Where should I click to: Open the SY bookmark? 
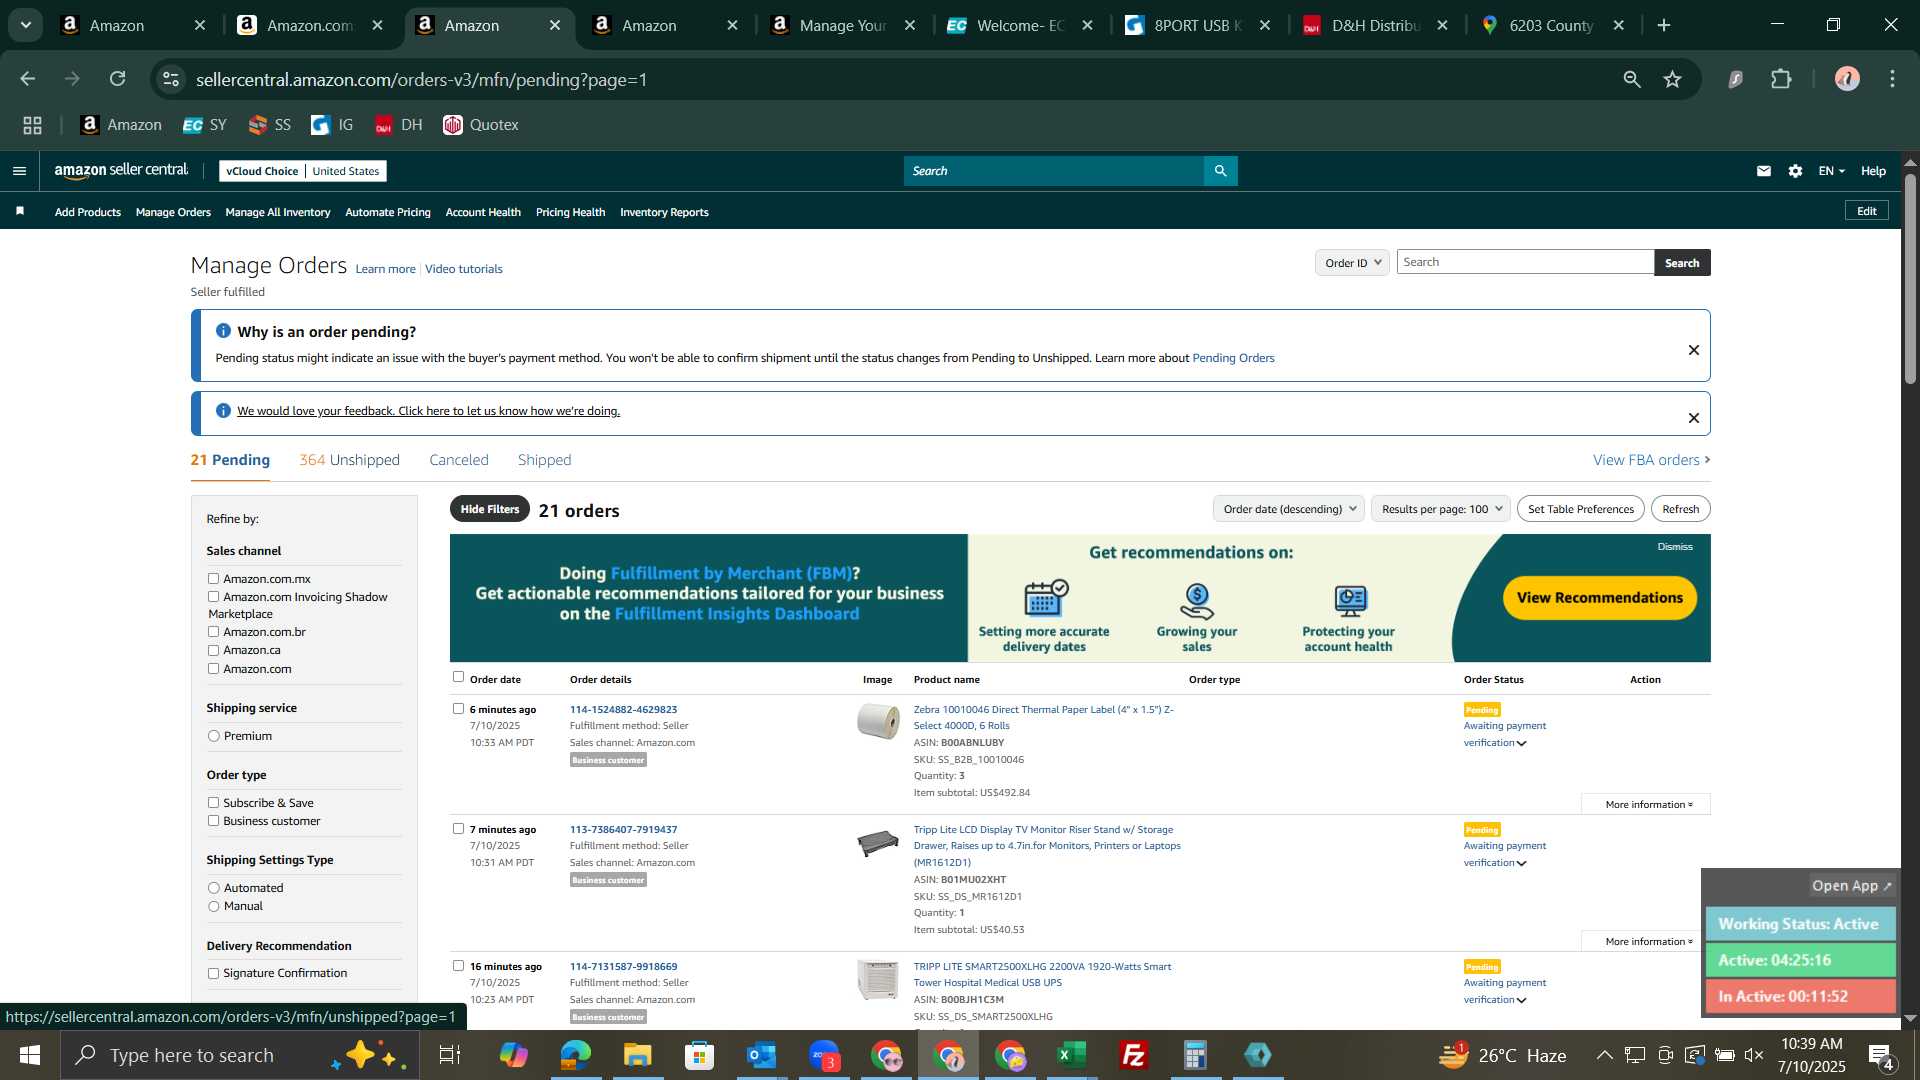click(205, 125)
